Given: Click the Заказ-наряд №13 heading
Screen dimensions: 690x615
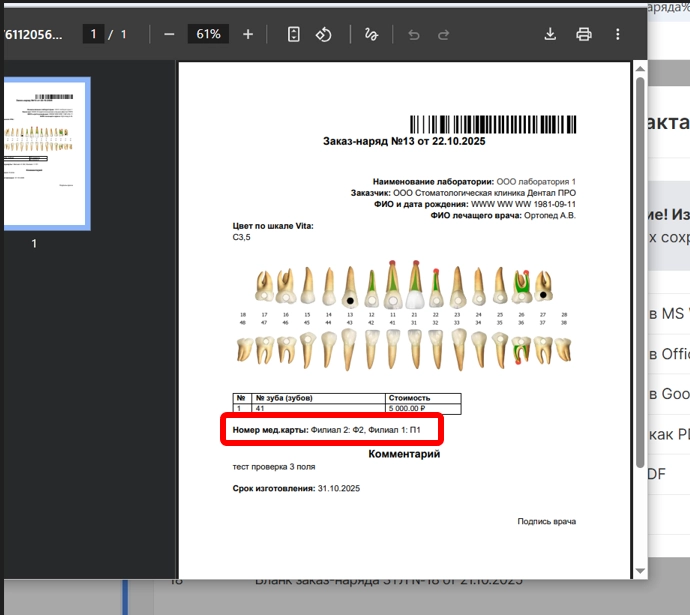Looking at the screenshot, I should 404,142.
